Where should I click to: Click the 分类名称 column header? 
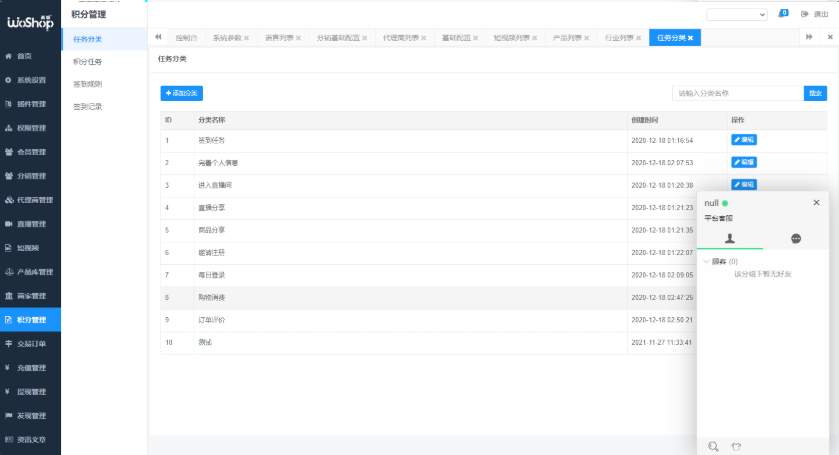[x=211, y=120]
